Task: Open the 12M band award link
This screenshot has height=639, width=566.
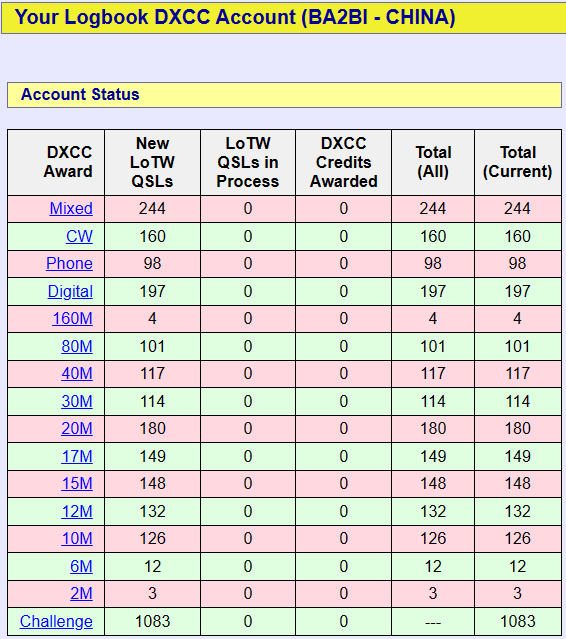Action: 77,511
